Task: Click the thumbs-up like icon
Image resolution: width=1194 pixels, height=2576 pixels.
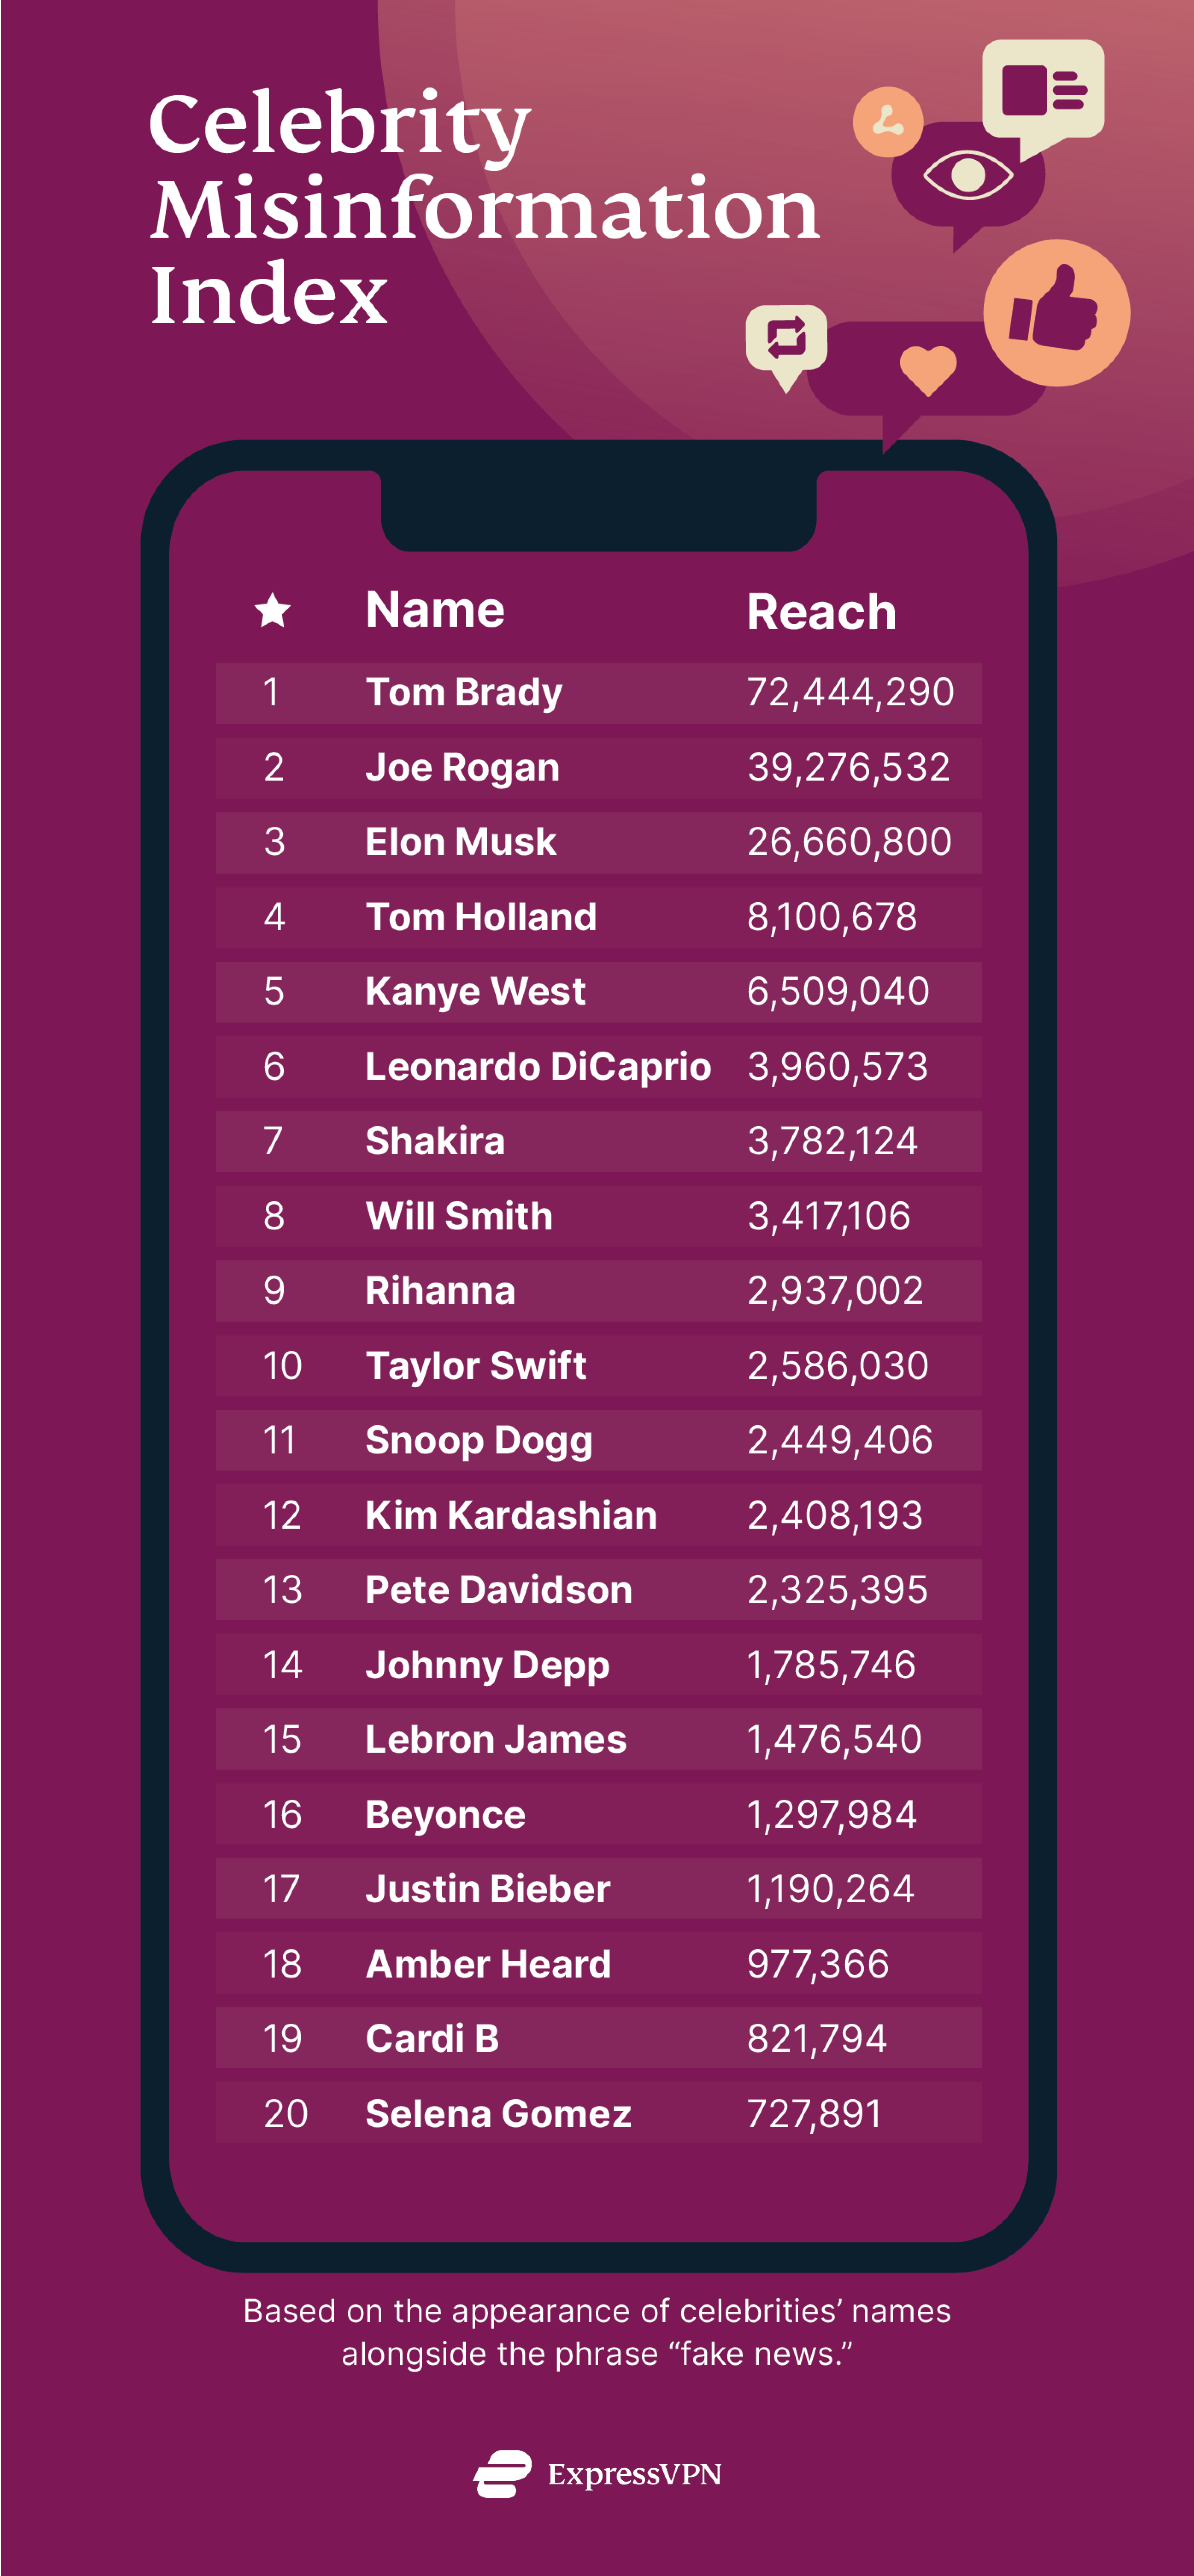Action: point(1055,313)
